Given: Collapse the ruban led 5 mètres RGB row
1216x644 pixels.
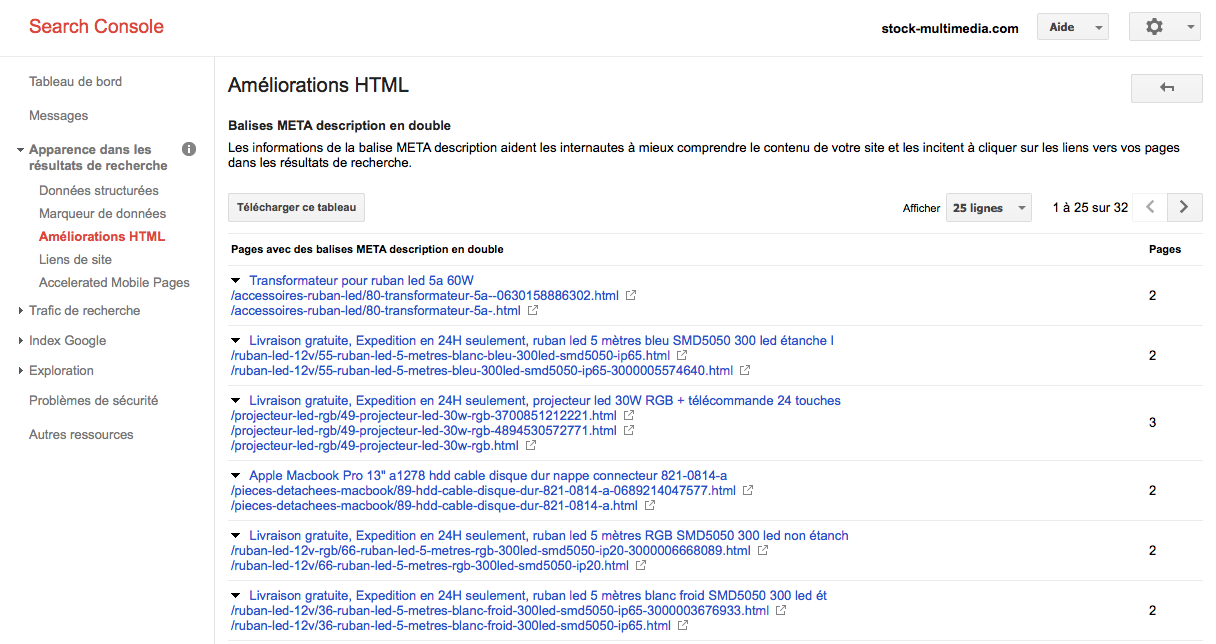Looking at the screenshot, I should [x=235, y=536].
